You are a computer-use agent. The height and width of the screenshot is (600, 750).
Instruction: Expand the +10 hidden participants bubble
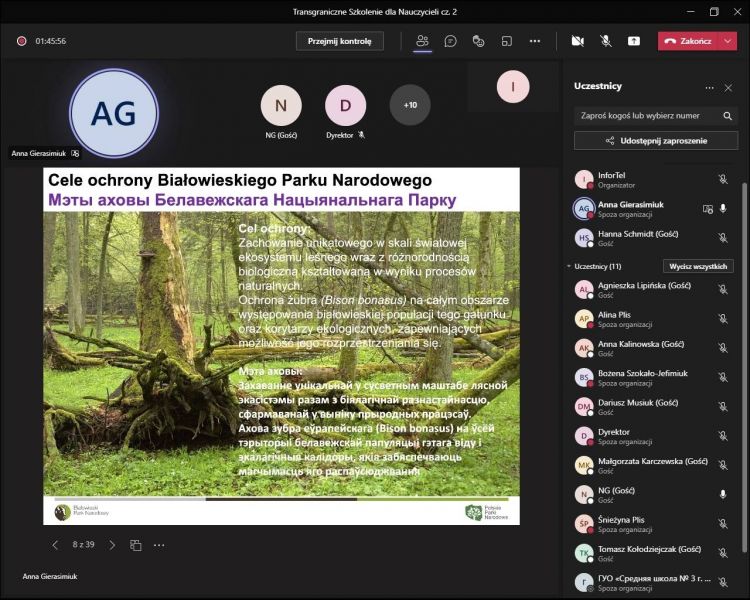[x=410, y=104]
